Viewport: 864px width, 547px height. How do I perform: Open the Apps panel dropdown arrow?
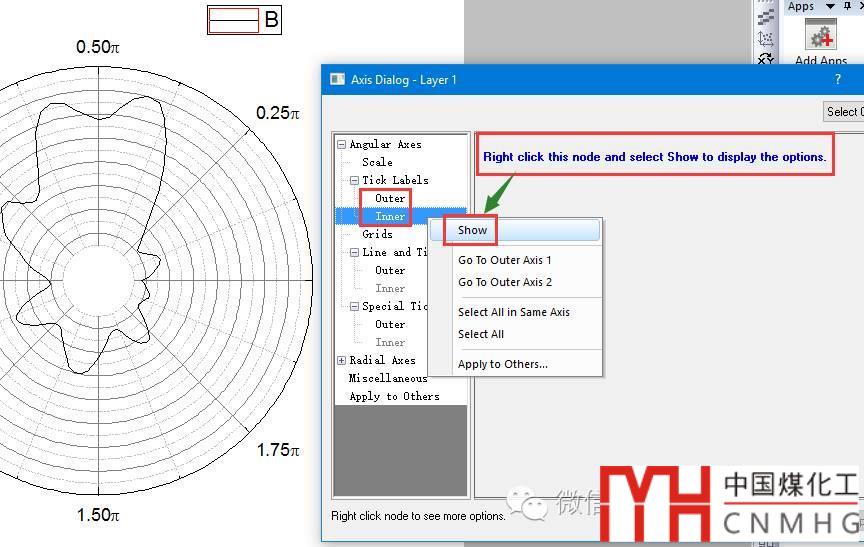[830, 6]
